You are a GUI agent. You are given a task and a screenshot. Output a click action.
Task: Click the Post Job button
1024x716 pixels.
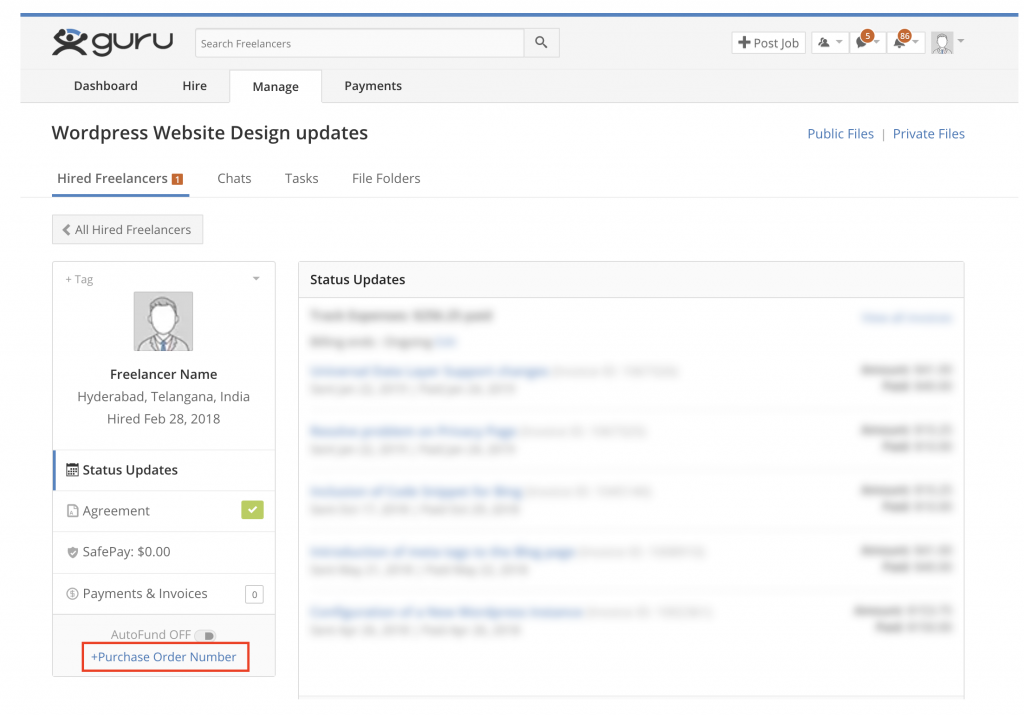(x=769, y=43)
